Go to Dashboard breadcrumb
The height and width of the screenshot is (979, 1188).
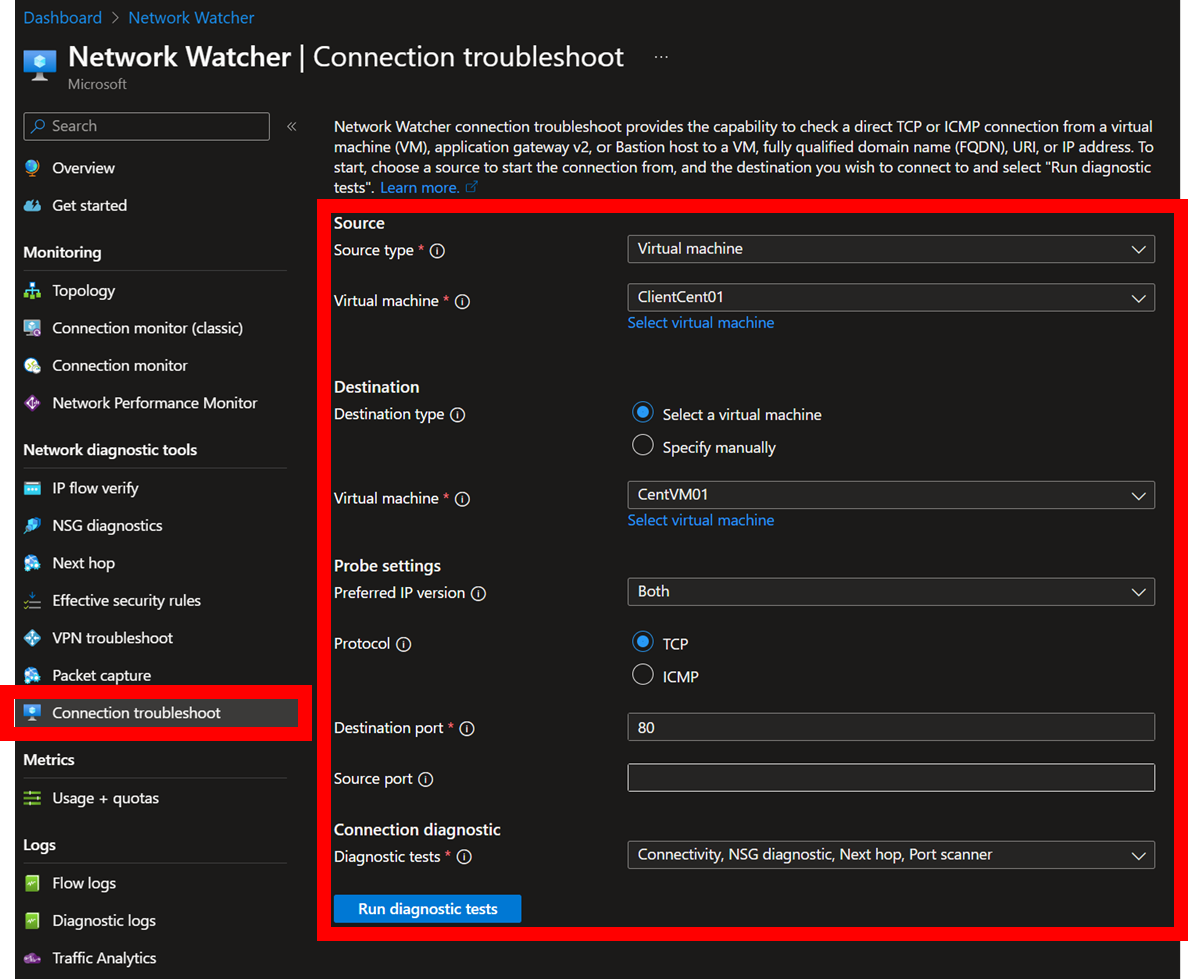(x=62, y=18)
